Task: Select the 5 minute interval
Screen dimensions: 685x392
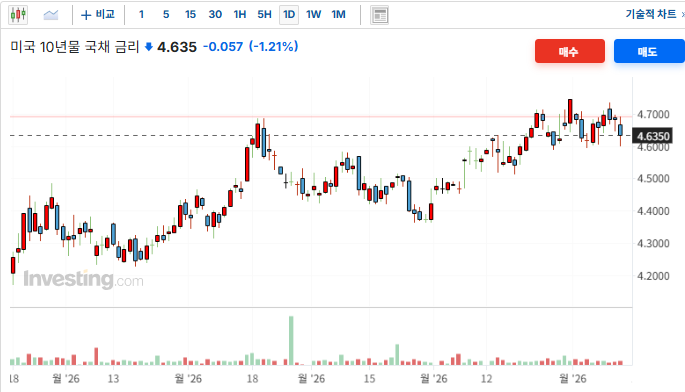Action: (x=166, y=15)
